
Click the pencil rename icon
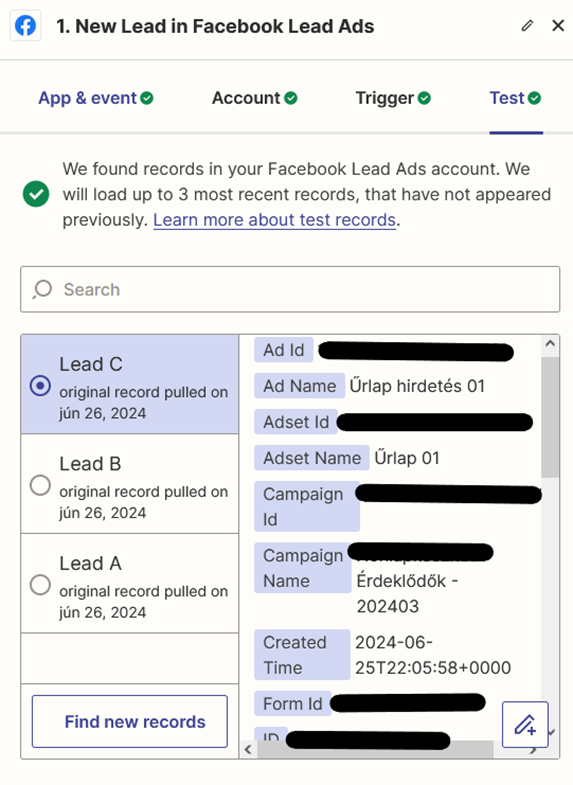coord(527,26)
